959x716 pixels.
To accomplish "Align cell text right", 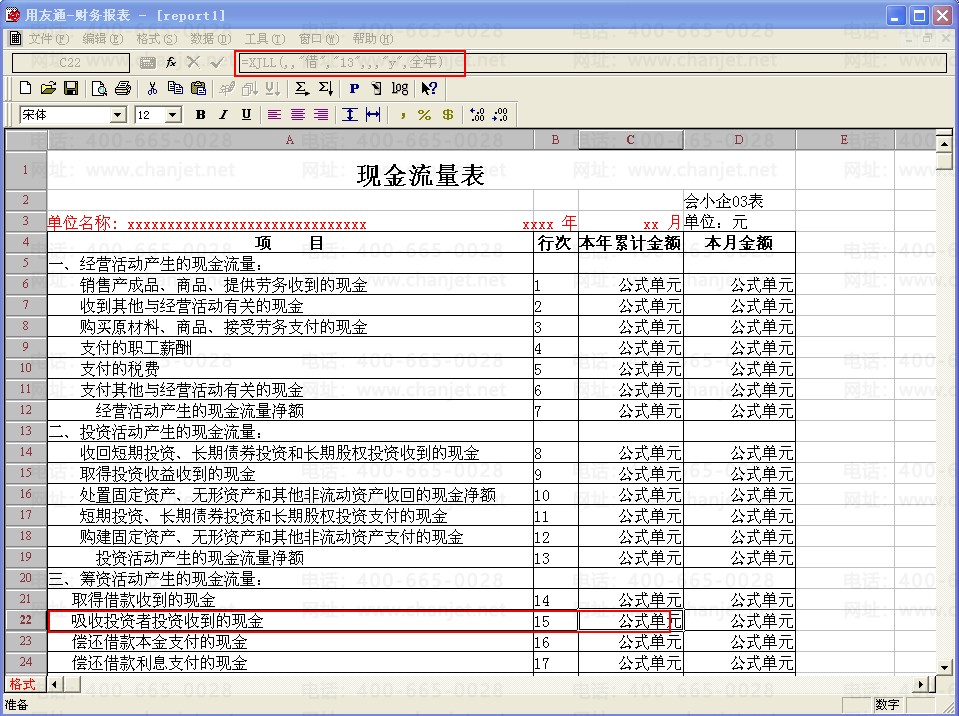I will [x=321, y=114].
